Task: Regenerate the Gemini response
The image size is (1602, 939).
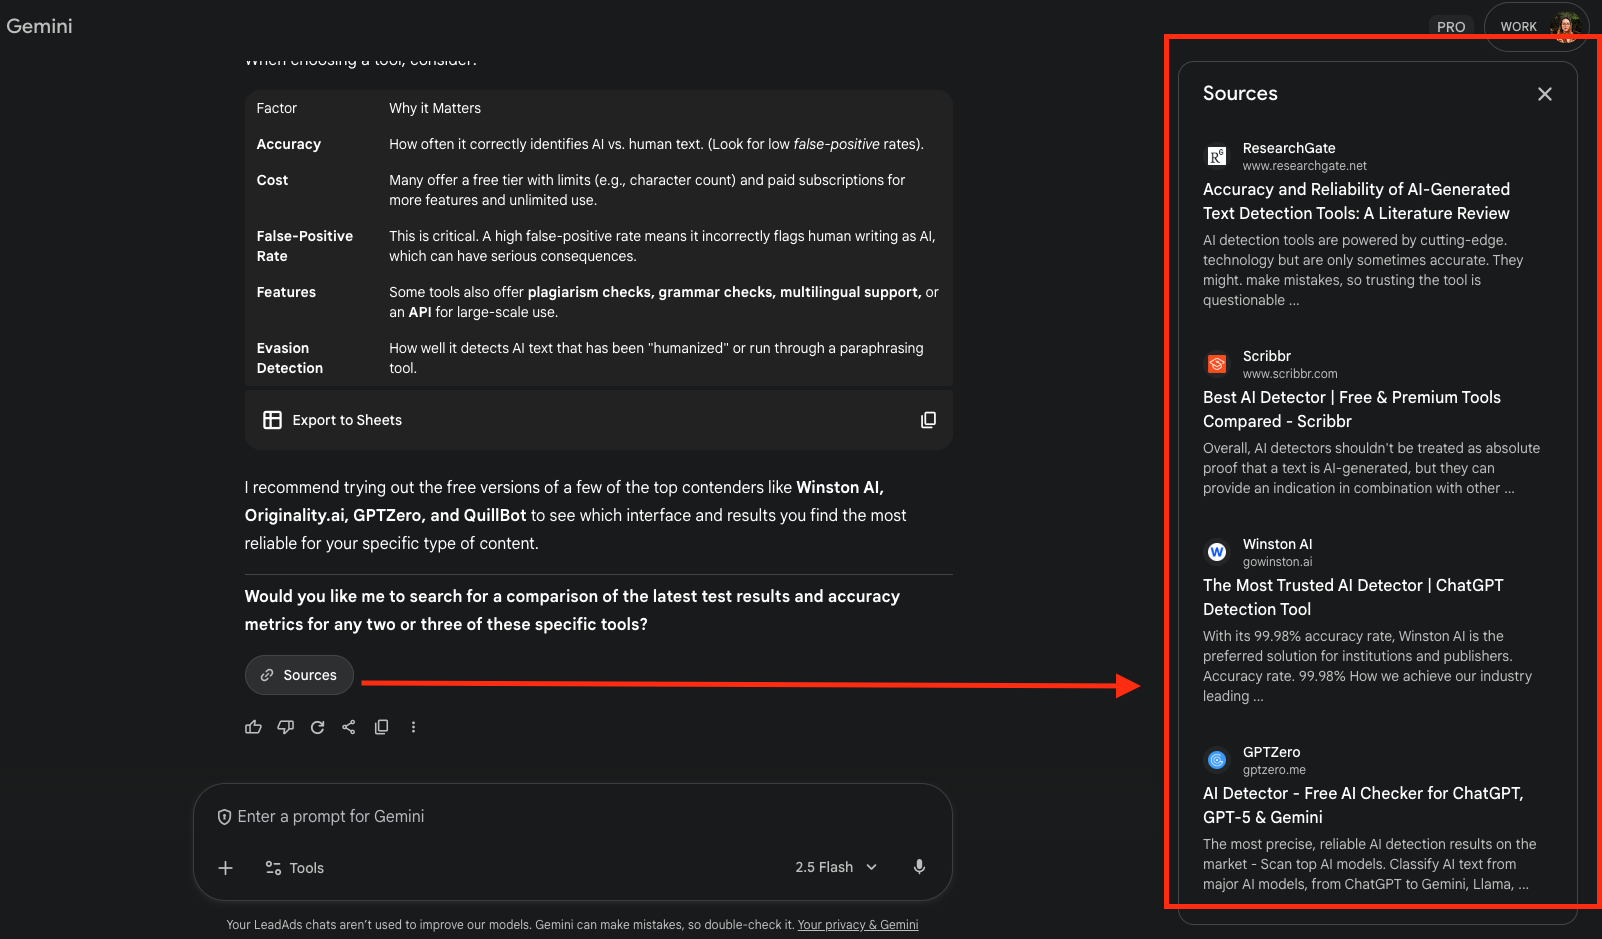Action: point(317,727)
